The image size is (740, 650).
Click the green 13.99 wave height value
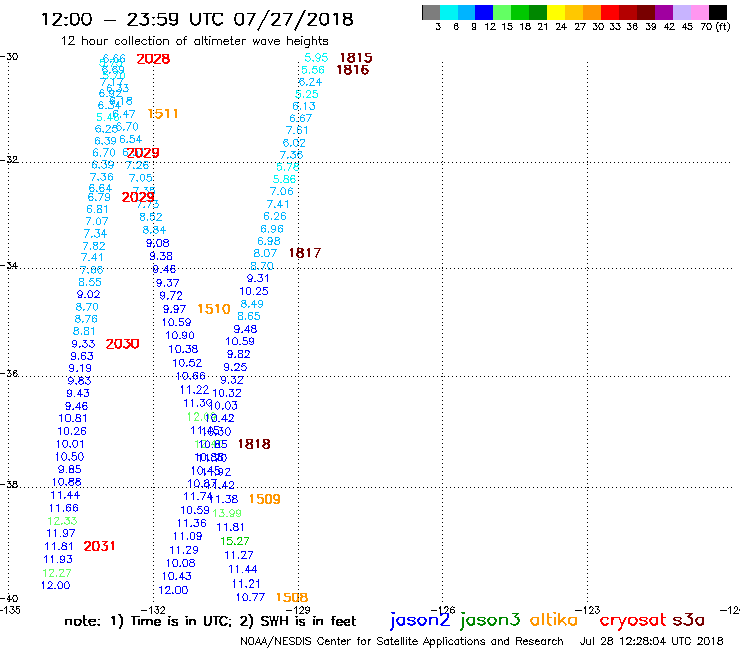coord(227,513)
